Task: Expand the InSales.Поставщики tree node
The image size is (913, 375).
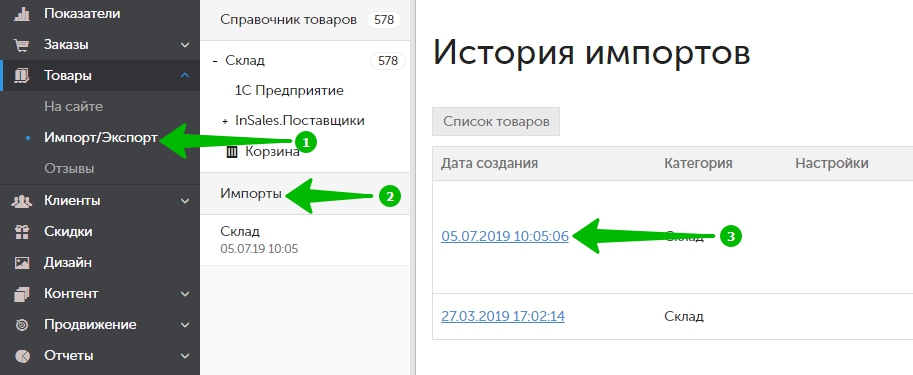Action: (x=225, y=121)
